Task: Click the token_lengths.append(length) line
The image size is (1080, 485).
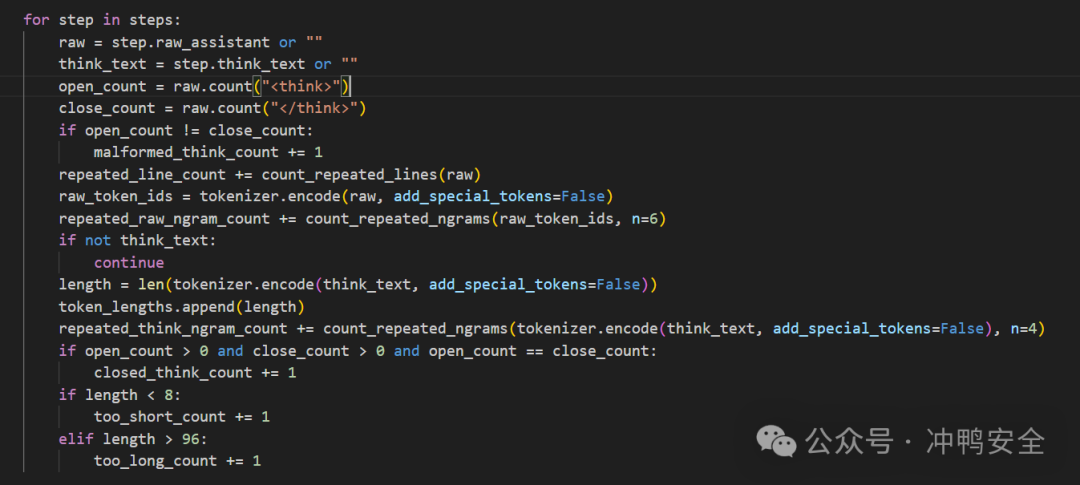Action: (x=182, y=307)
